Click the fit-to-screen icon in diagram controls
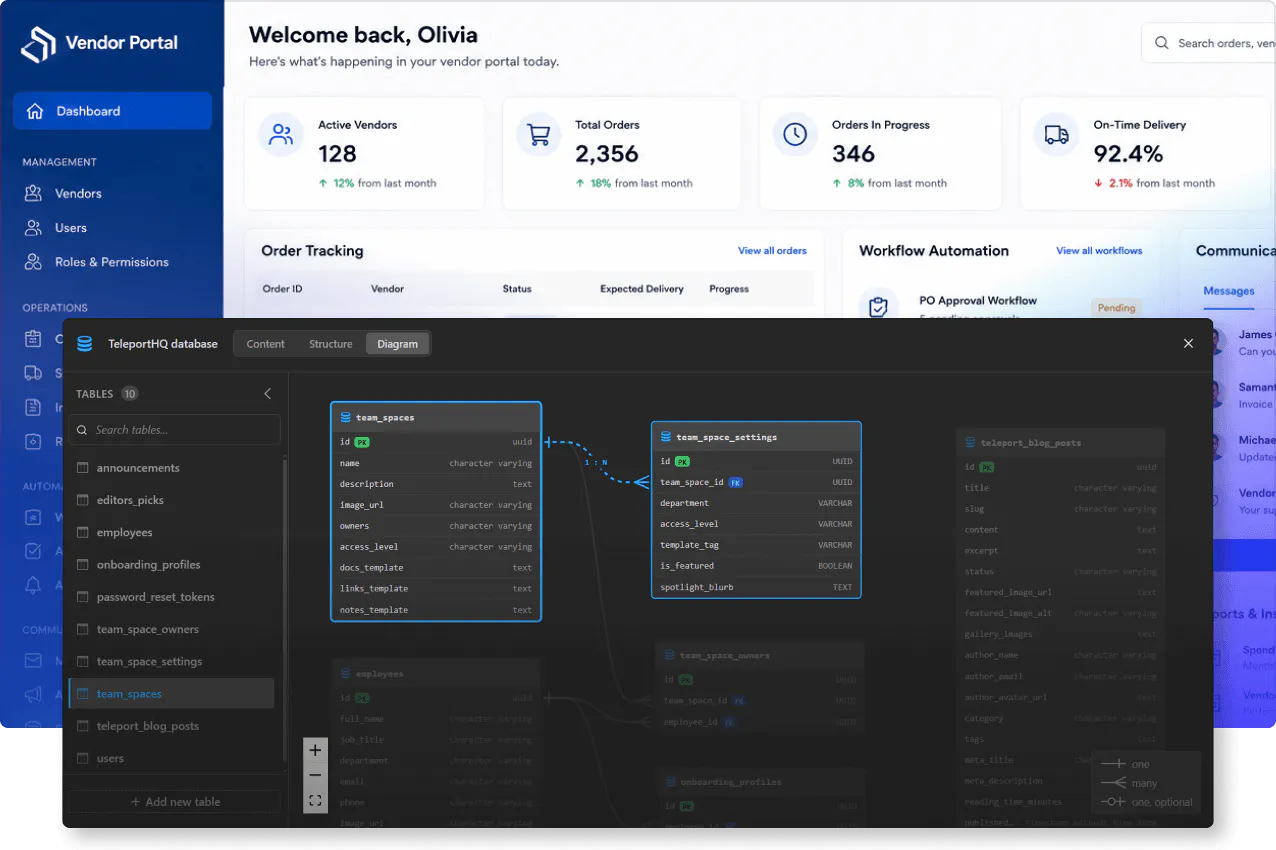 click(315, 800)
